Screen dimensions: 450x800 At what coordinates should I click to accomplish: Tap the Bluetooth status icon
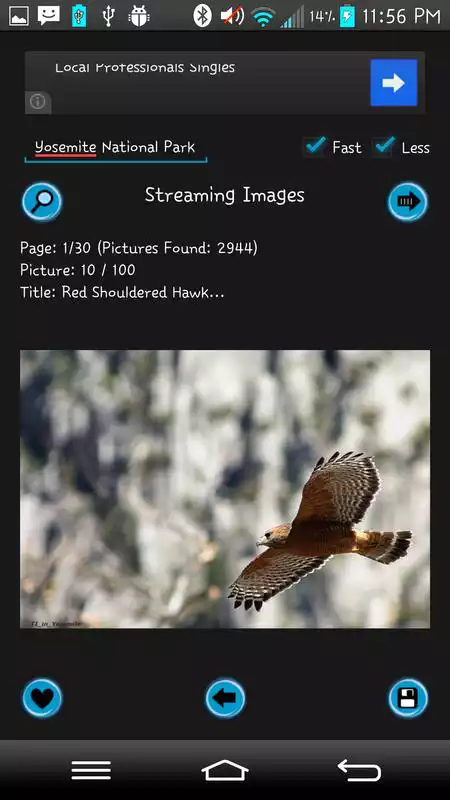(202, 16)
